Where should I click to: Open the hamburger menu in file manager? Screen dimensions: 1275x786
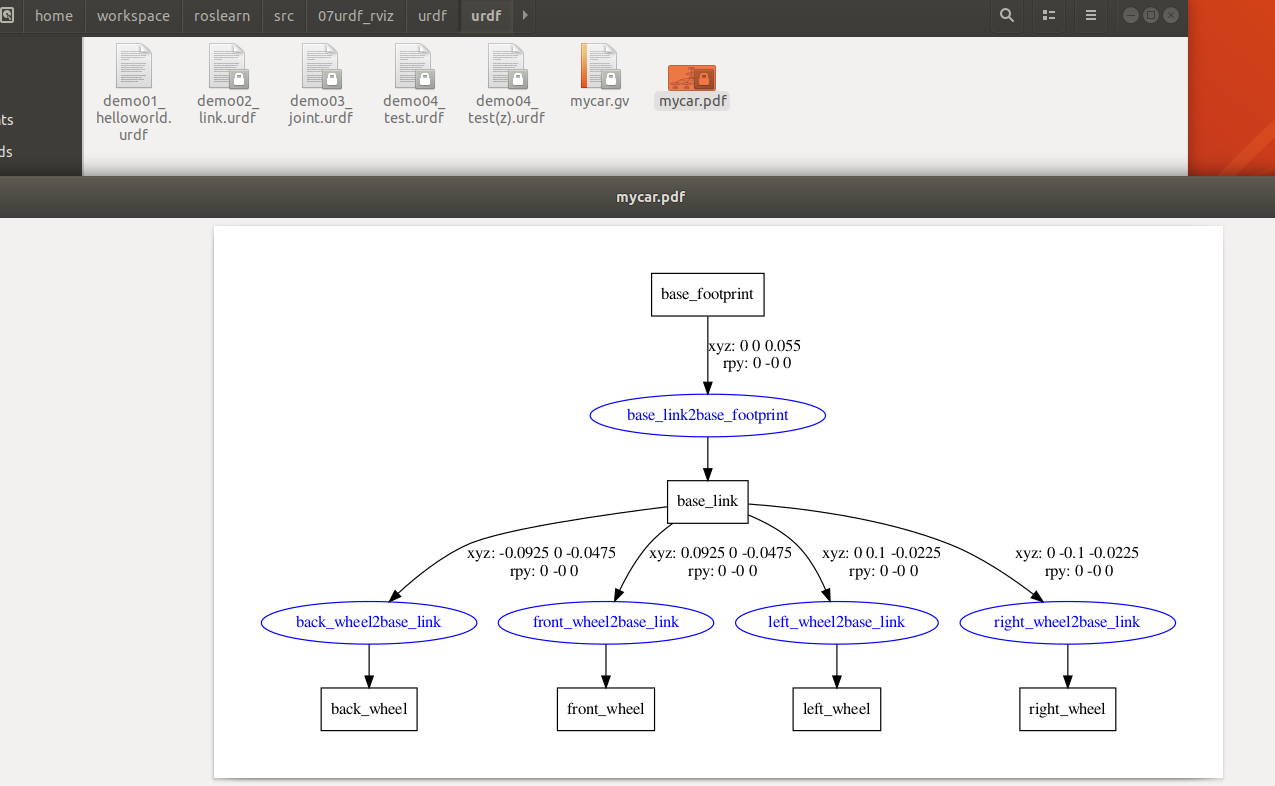click(1091, 16)
